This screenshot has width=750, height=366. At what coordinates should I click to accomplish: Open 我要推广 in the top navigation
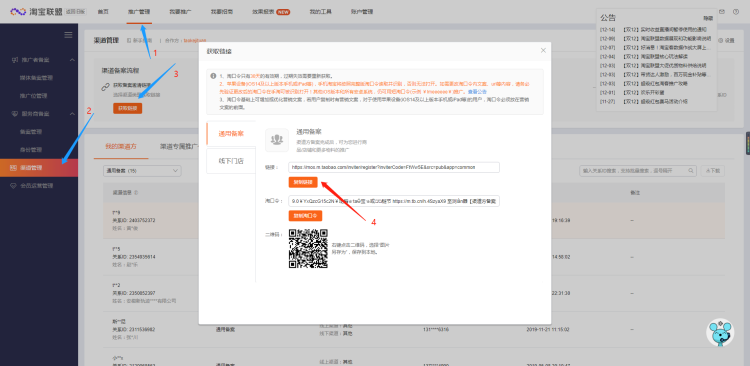pyautogui.click(x=180, y=11)
